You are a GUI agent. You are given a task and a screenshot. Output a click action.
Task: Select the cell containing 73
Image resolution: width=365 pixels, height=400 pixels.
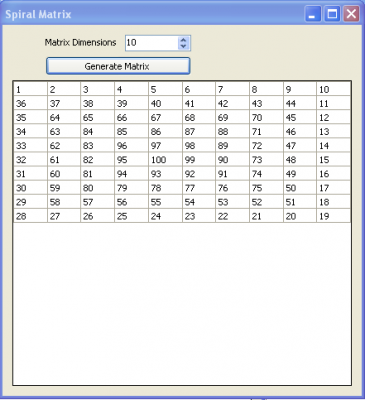(x=267, y=160)
